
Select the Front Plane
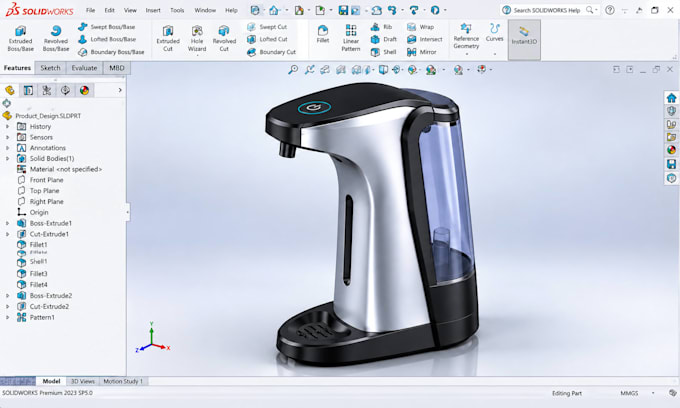point(40,180)
